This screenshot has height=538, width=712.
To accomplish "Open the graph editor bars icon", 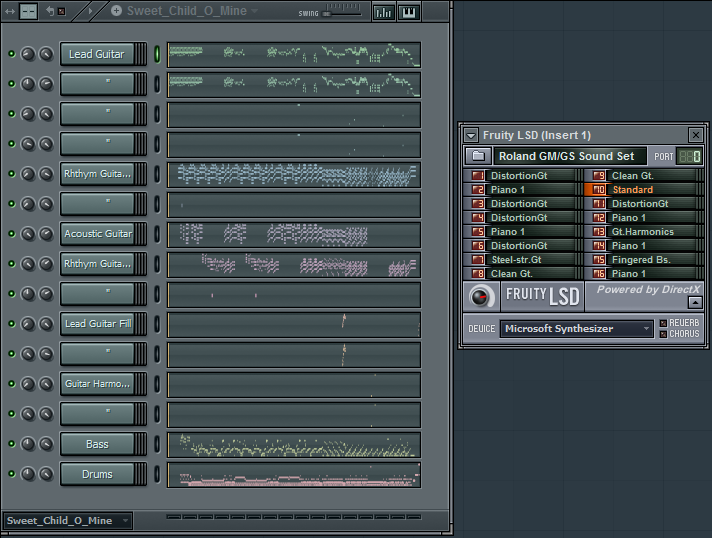I will tap(384, 12).
